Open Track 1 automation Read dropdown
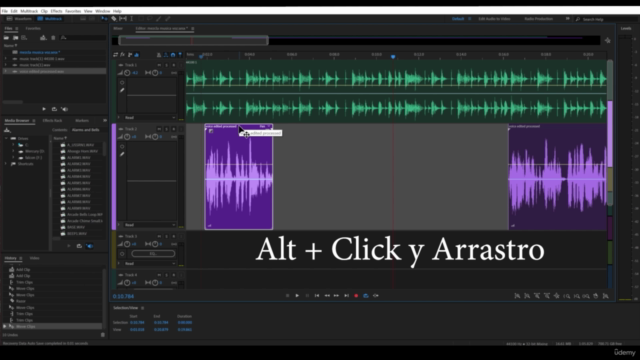Image resolution: width=640 pixels, height=360 pixels. (150, 118)
